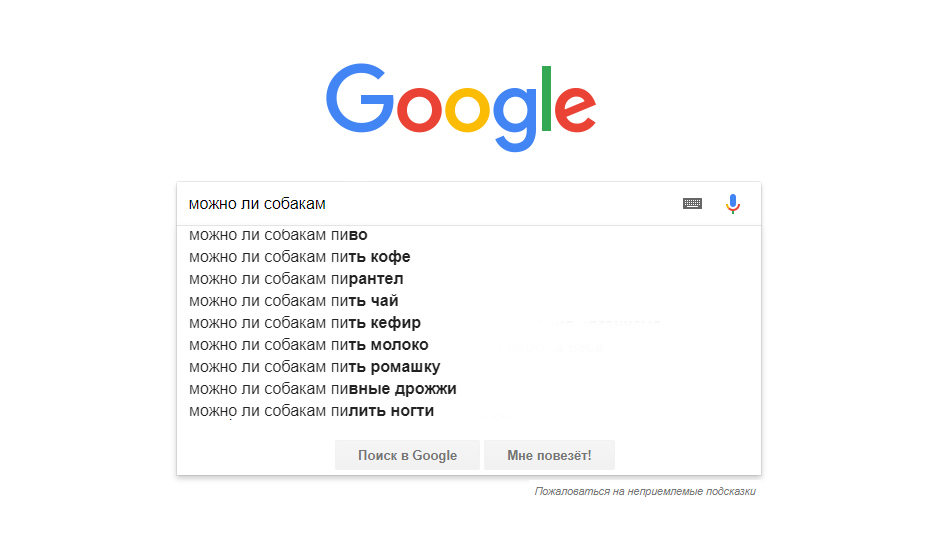Select the 'пить молоко' suggestion

308,345
